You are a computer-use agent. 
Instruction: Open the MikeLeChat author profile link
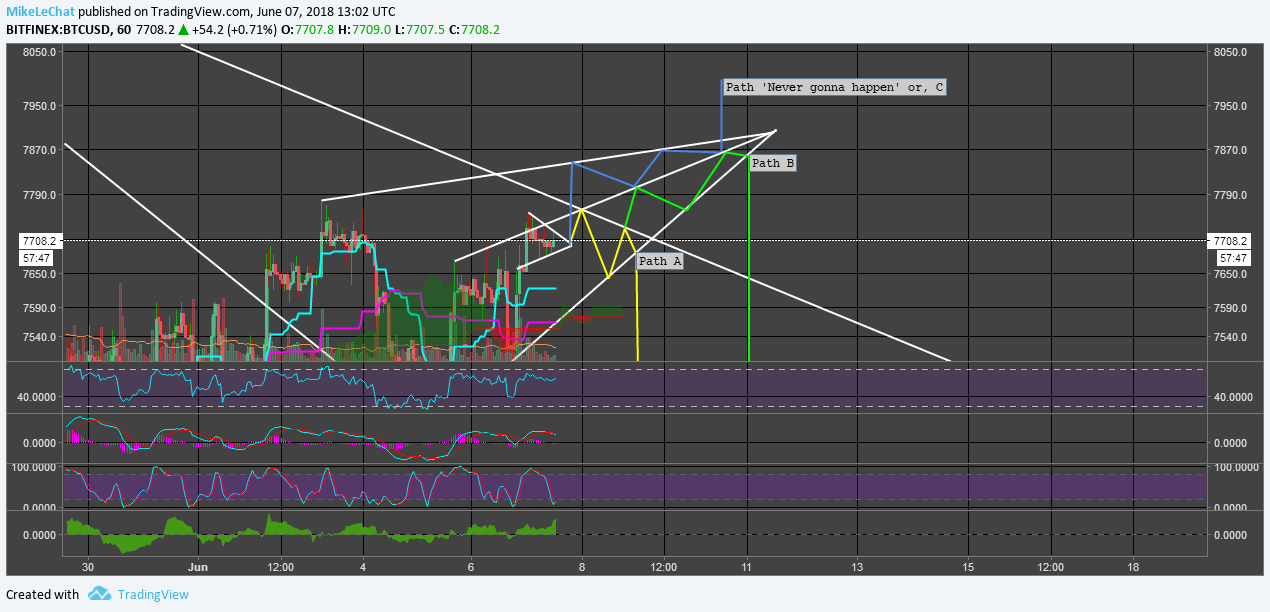click(x=40, y=10)
